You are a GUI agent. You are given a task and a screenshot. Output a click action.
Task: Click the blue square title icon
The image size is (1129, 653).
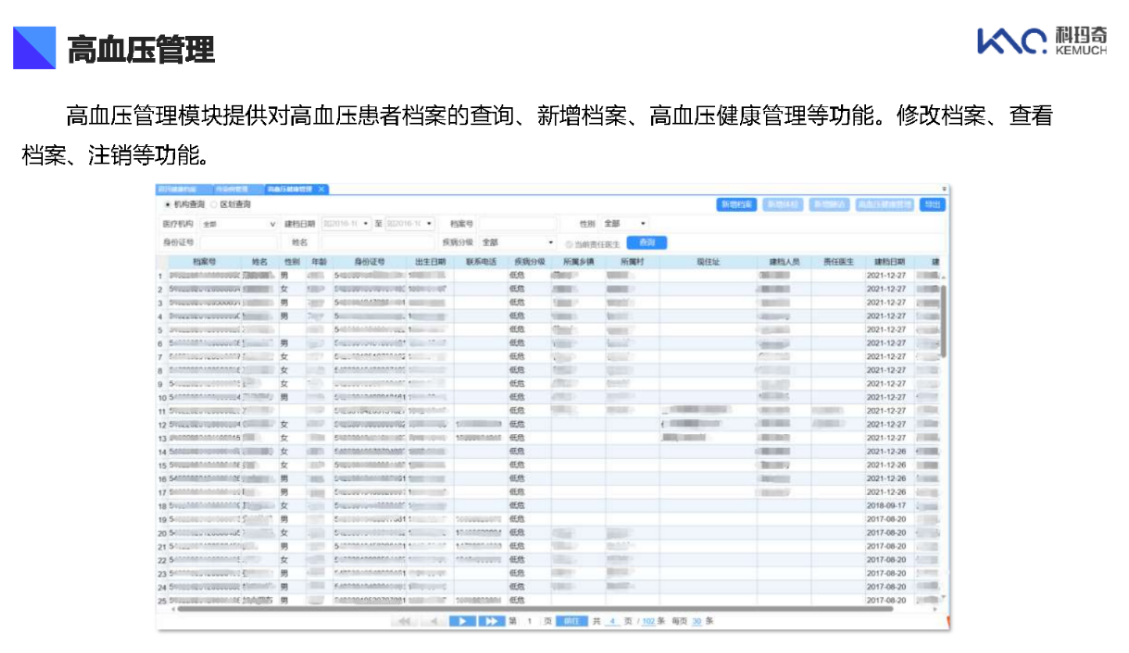(x=34, y=47)
